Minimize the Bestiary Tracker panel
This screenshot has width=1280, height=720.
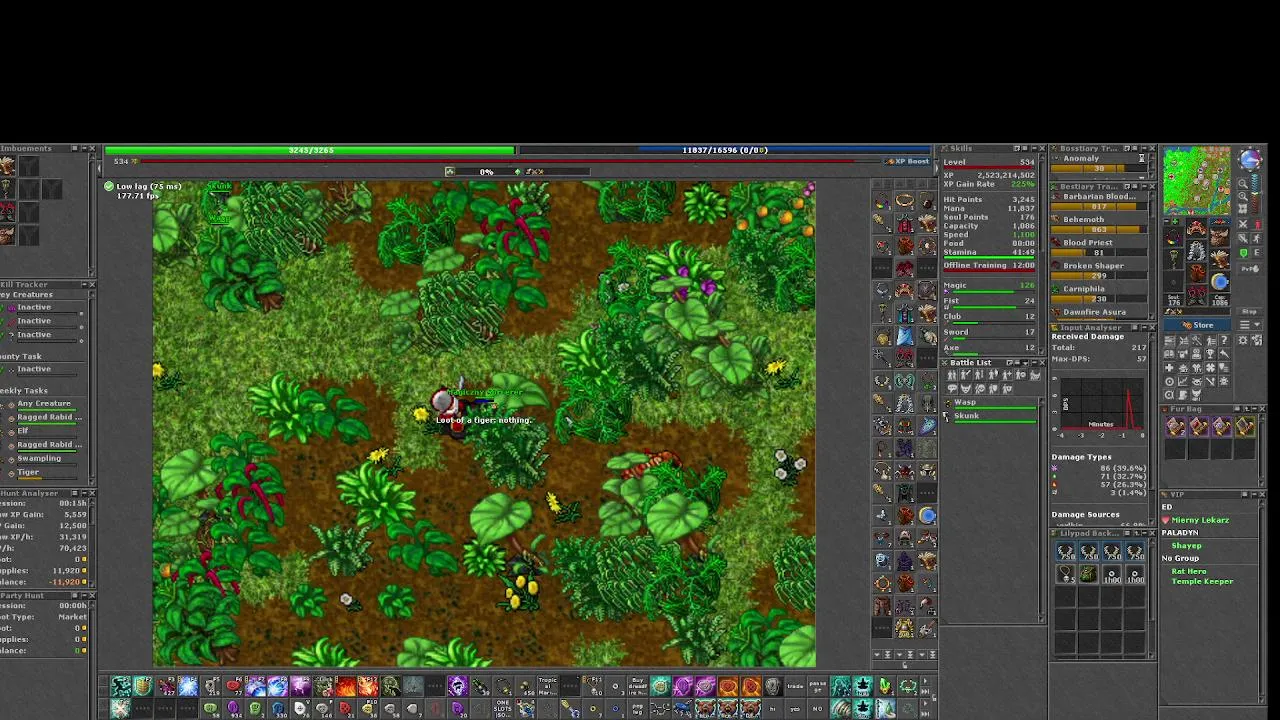point(1145,186)
